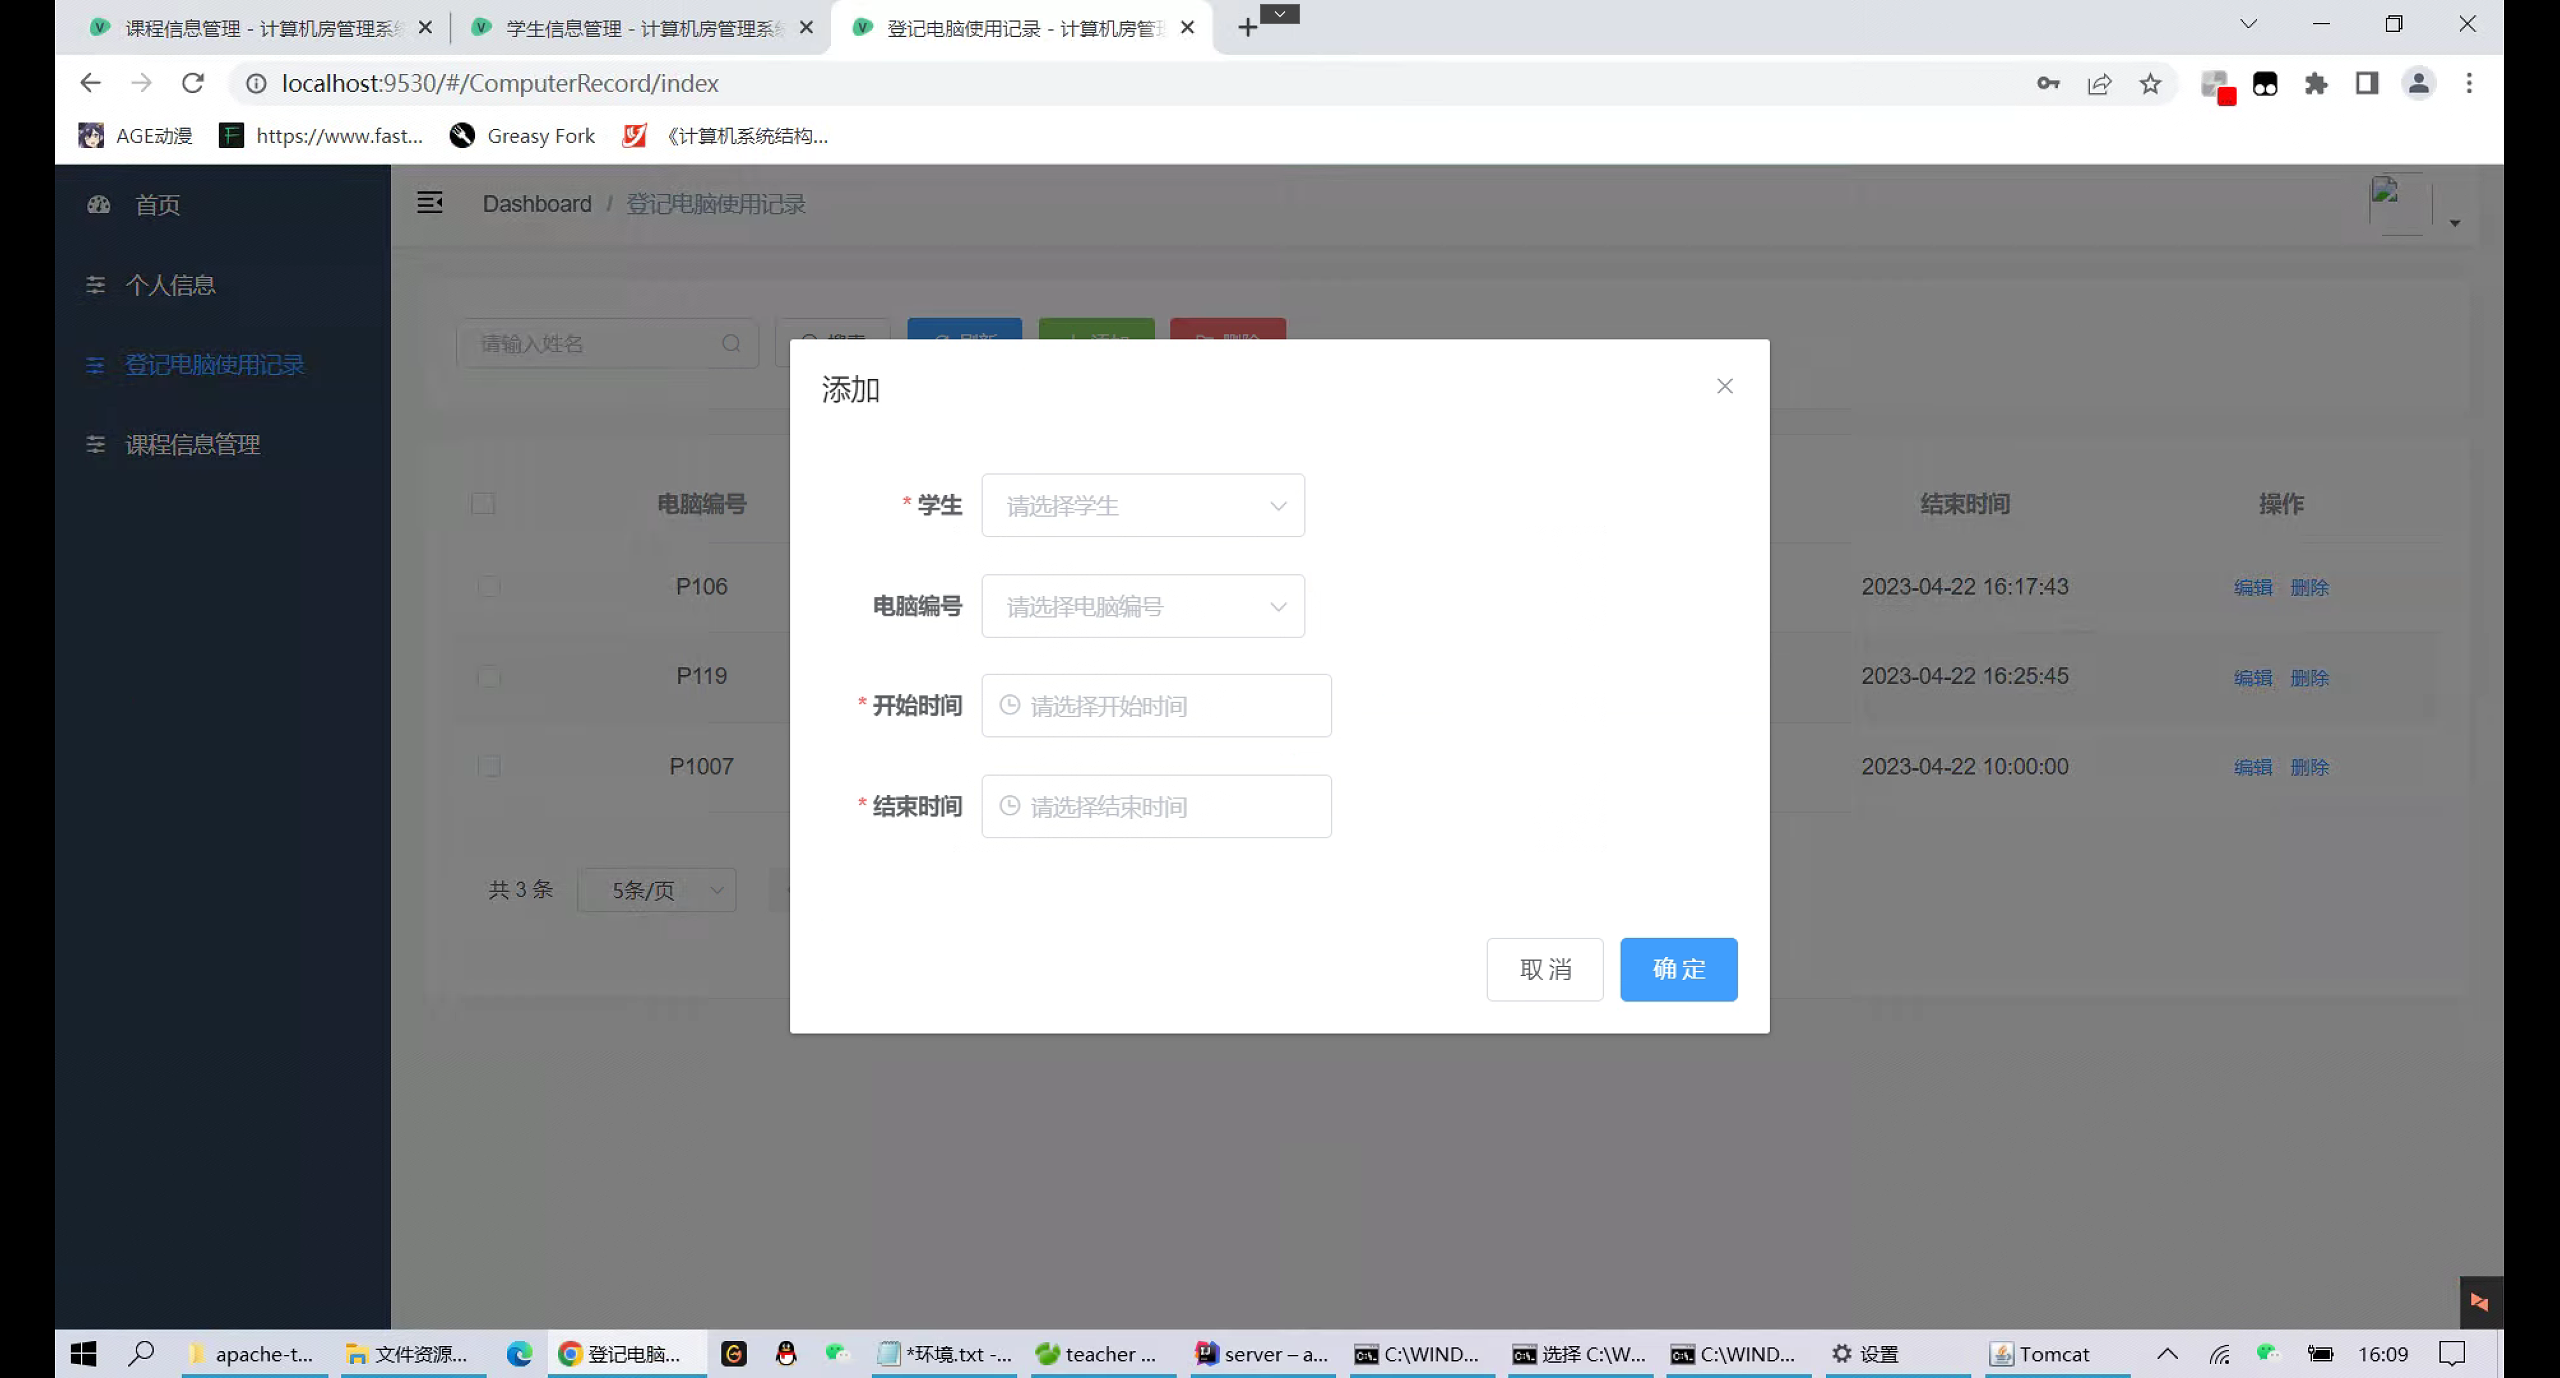Select the 首页 dashboard icon in sidebar
The width and height of the screenshot is (2560, 1378).
(x=98, y=204)
